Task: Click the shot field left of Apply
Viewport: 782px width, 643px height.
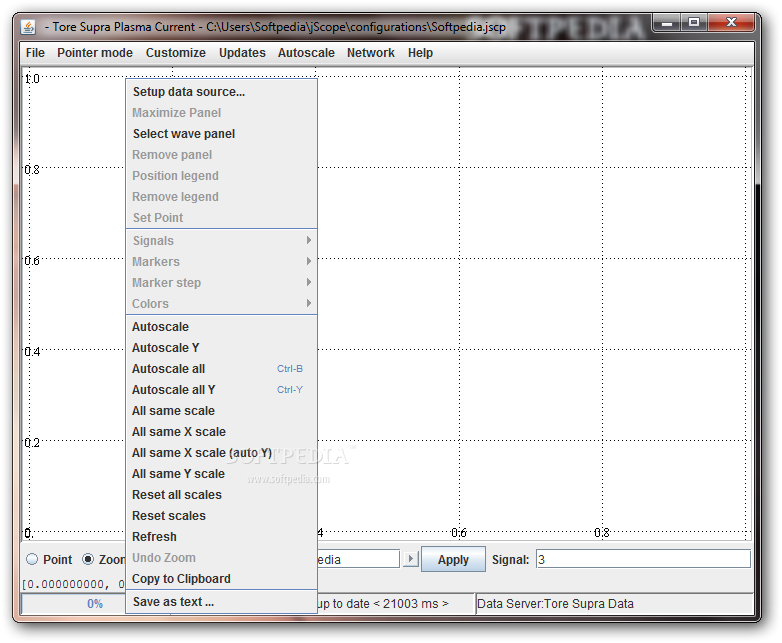Action: point(358,559)
